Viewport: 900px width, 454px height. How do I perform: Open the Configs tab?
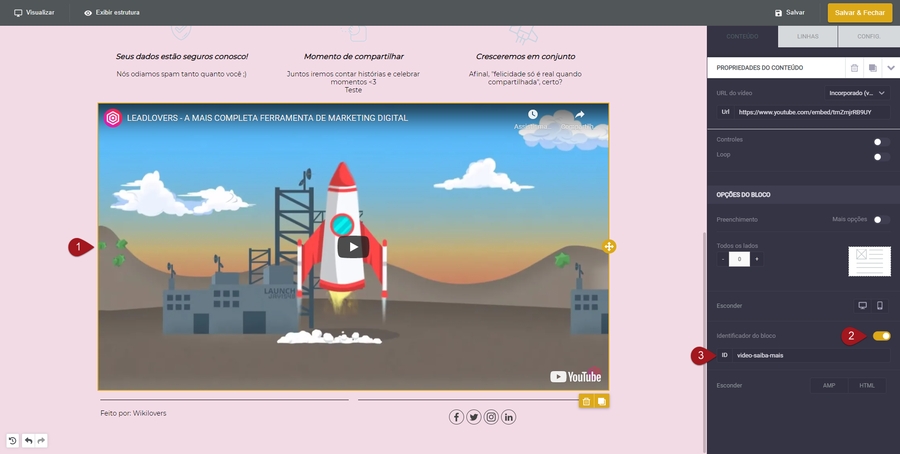pos(869,37)
